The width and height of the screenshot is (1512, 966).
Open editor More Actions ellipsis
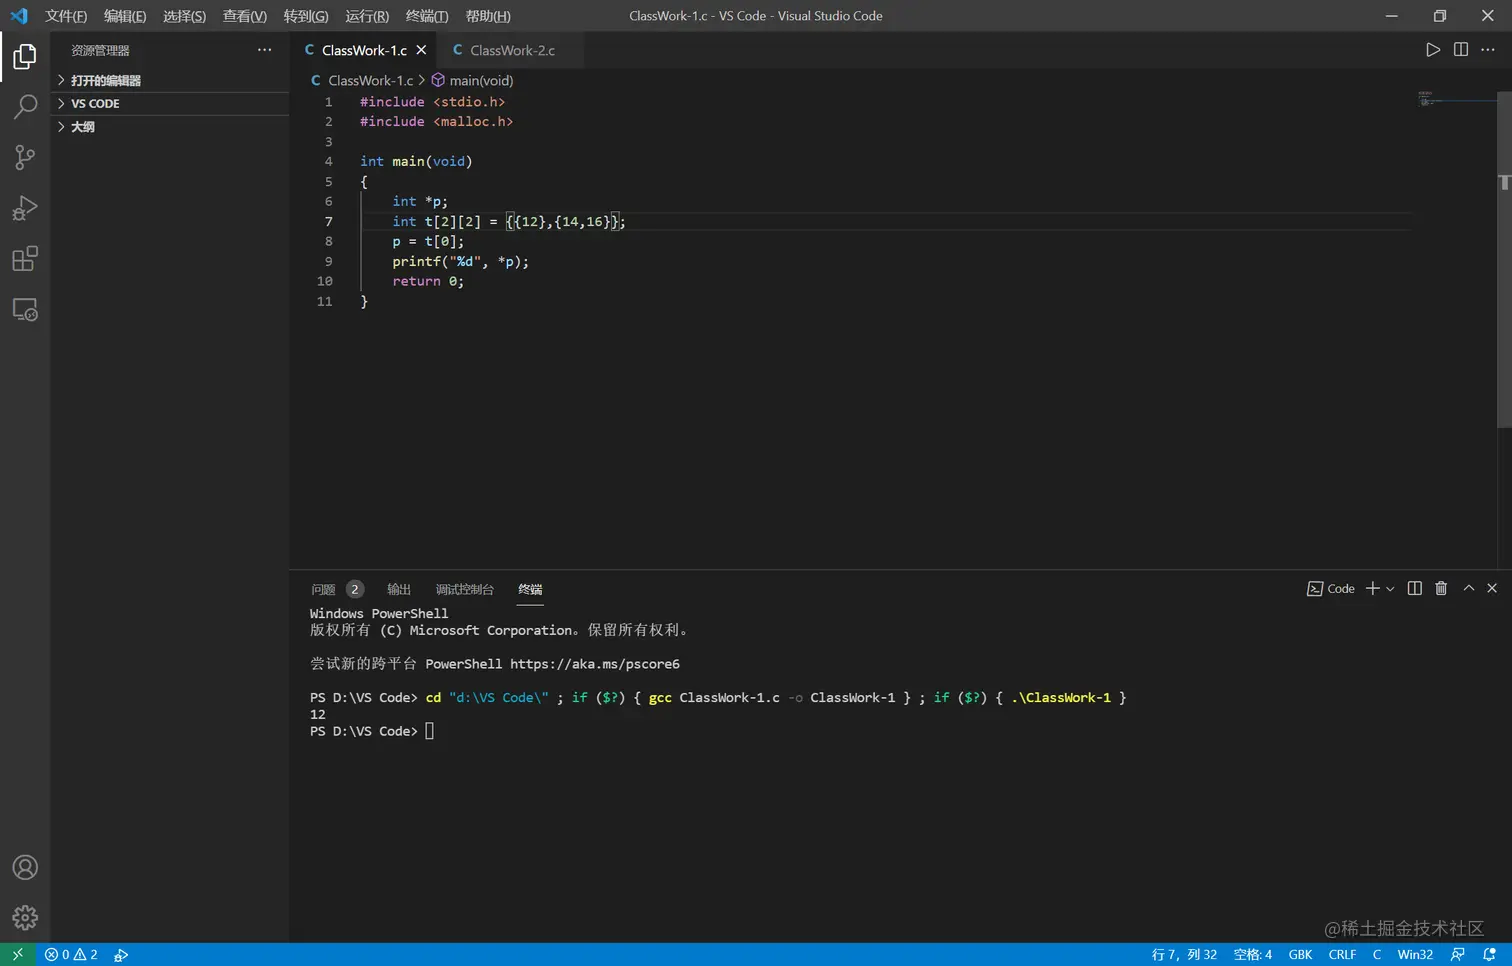coord(1488,50)
